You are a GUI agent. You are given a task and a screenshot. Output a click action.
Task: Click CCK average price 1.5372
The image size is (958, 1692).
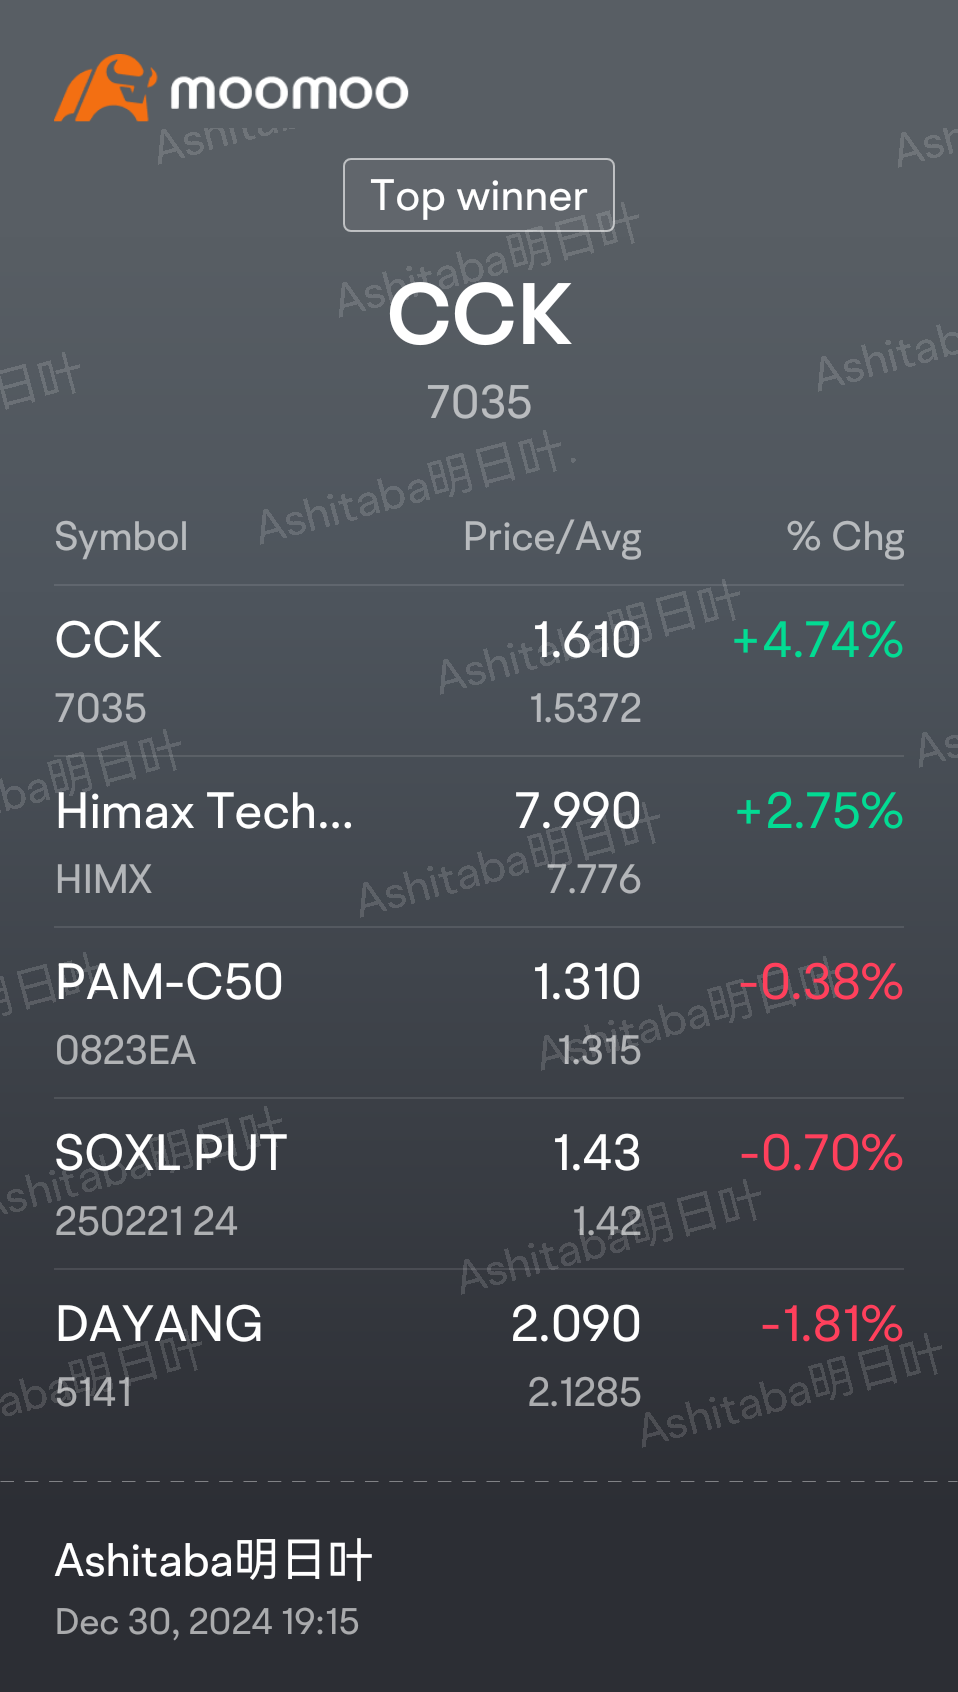click(x=585, y=708)
